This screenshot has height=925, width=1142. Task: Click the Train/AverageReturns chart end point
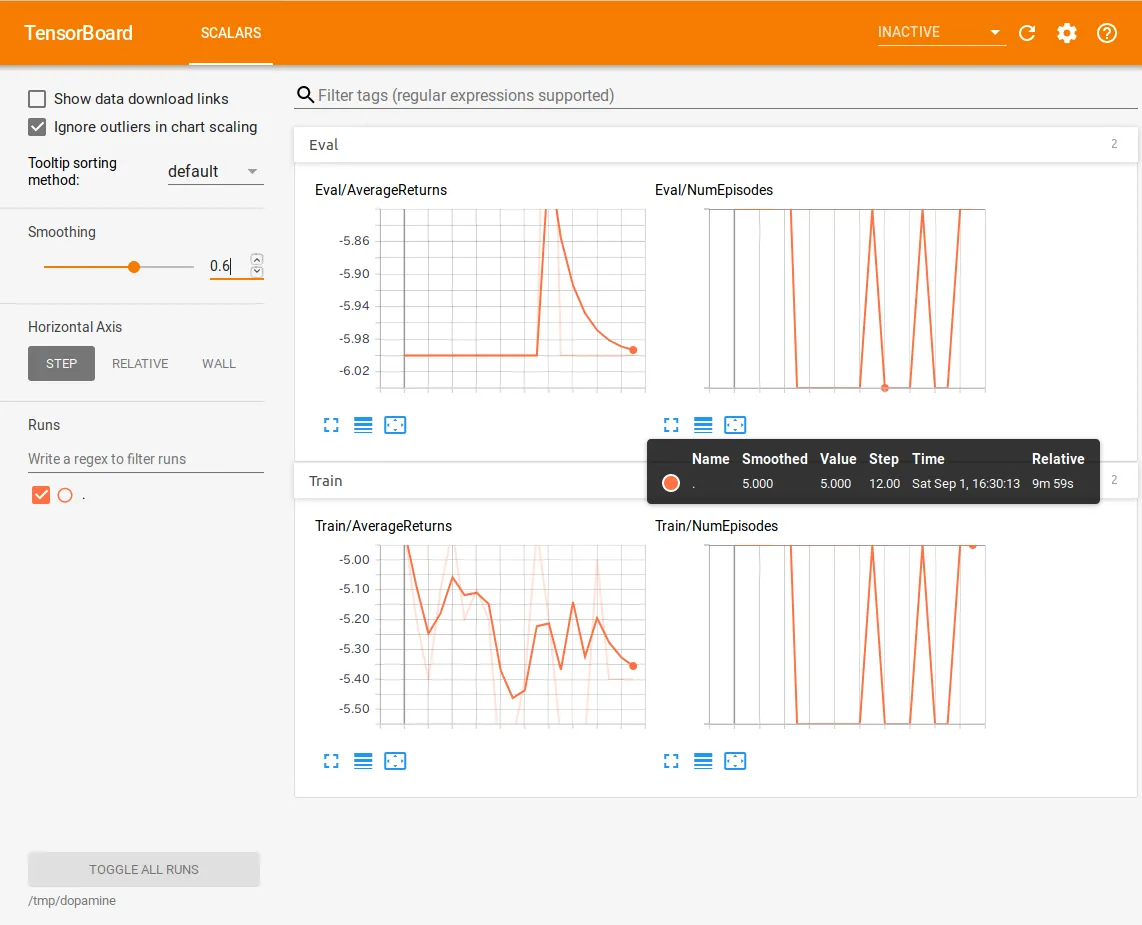coord(634,666)
